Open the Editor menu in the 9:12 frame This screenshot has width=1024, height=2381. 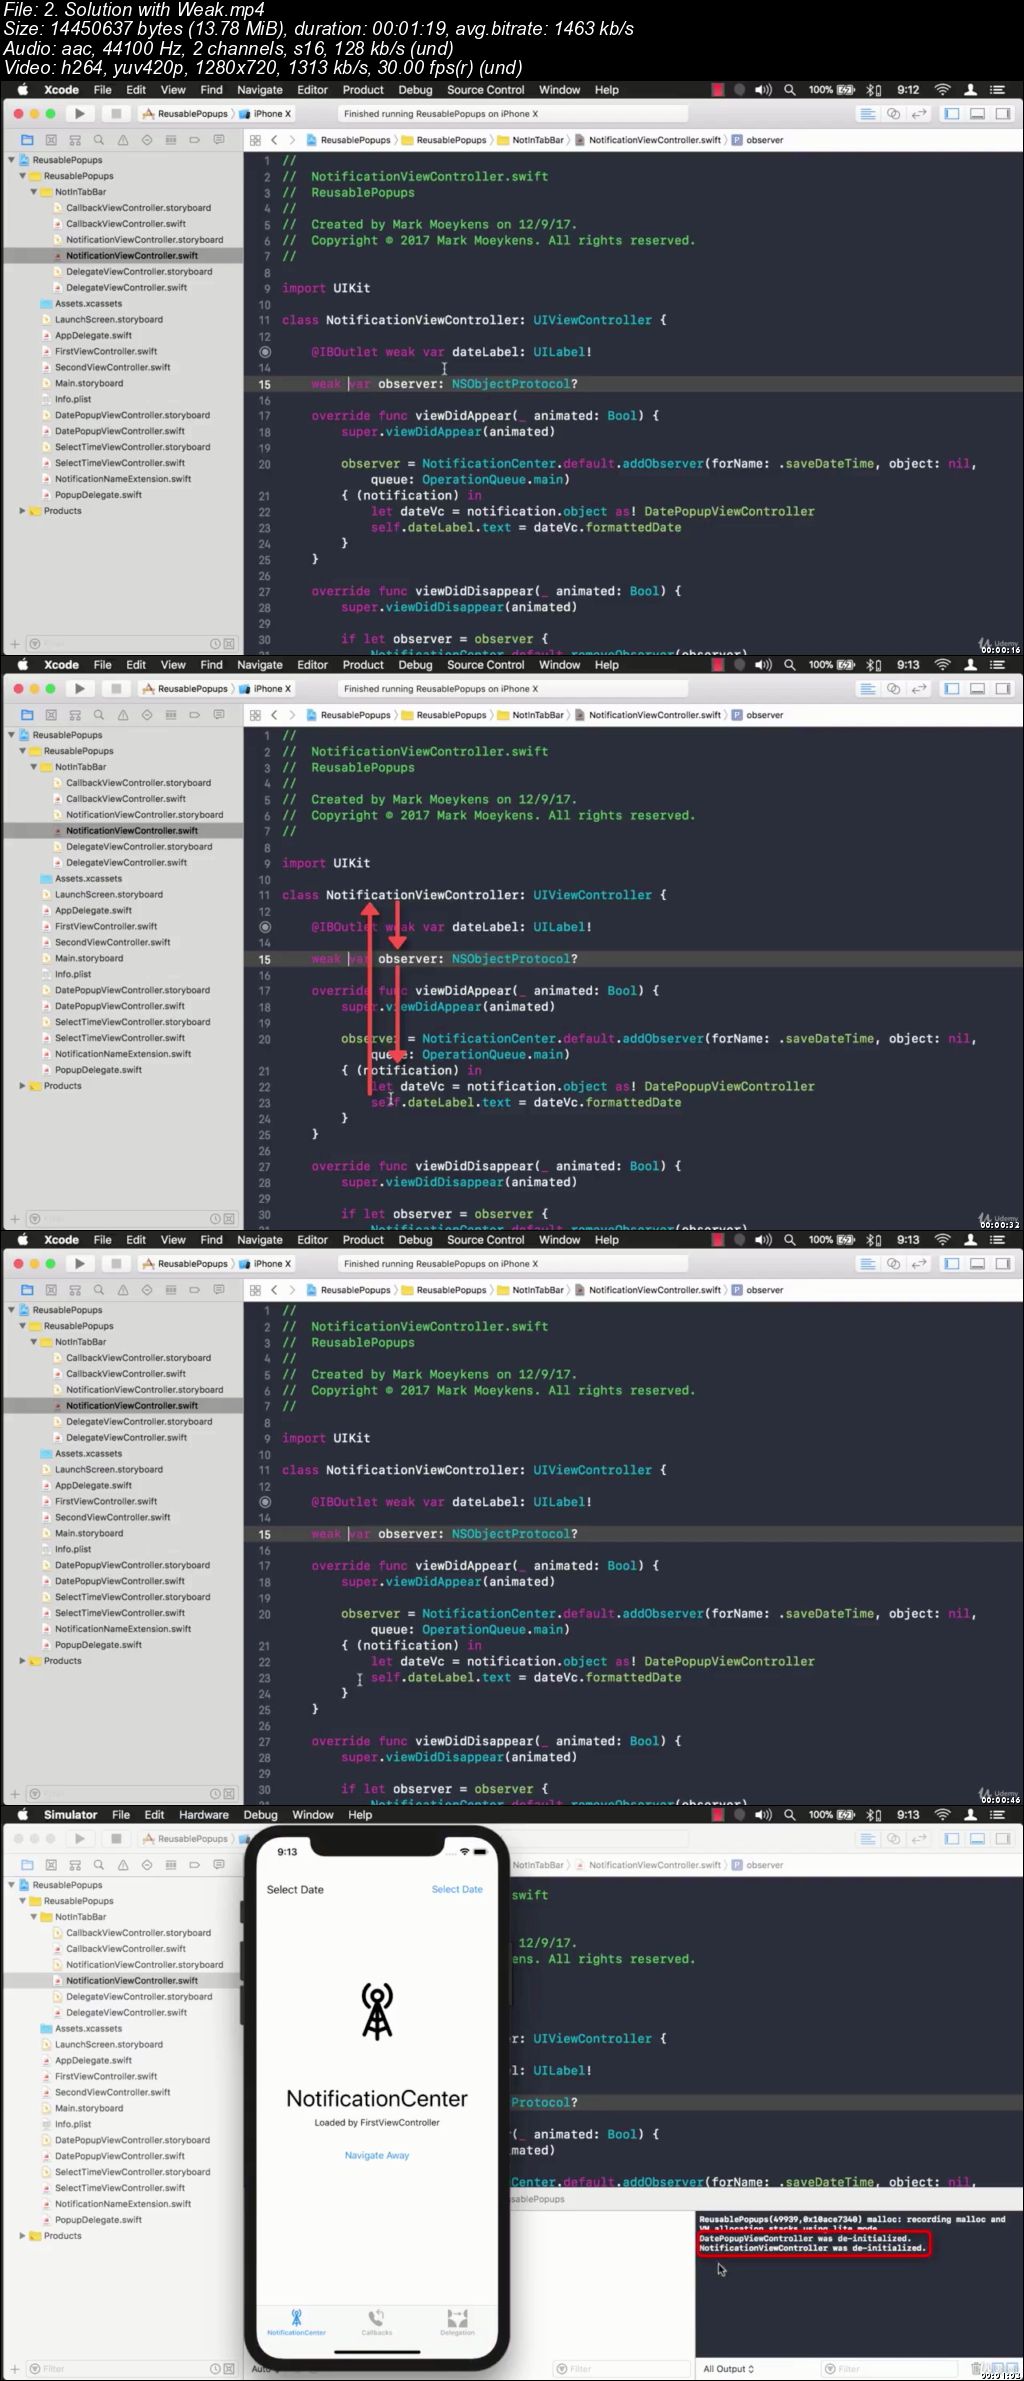(313, 90)
